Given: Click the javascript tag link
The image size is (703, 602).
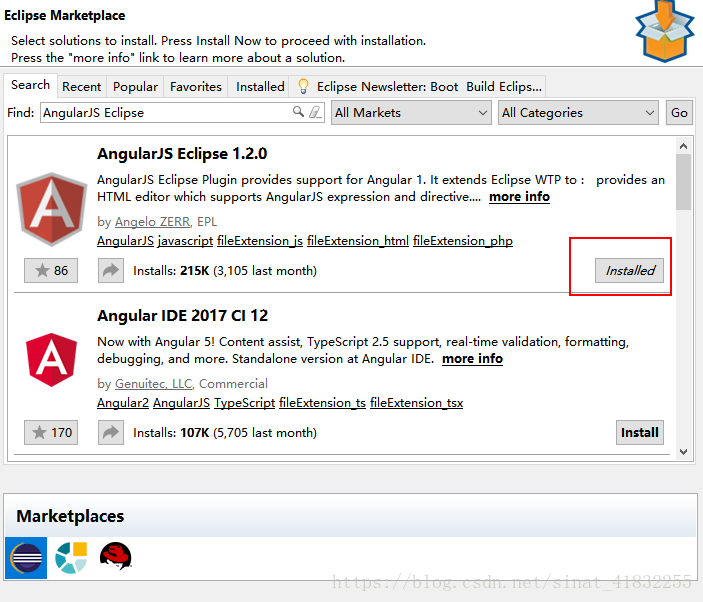Looking at the screenshot, I should pyautogui.click(x=185, y=241).
